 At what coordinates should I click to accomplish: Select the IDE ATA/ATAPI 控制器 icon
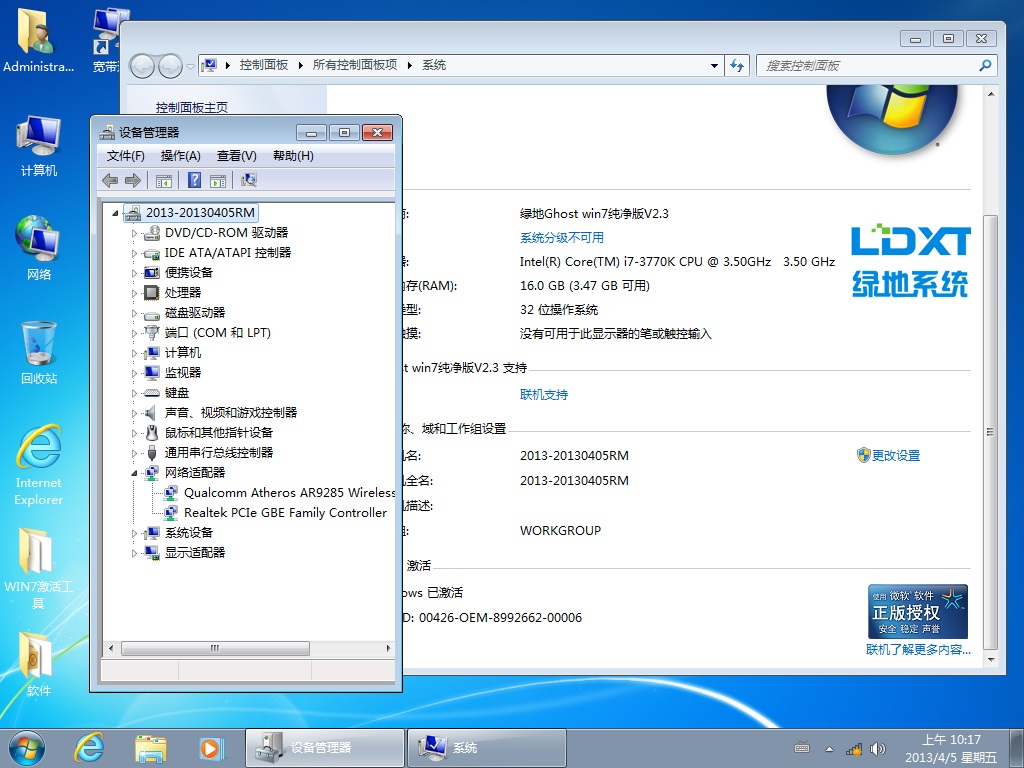point(152,253)
